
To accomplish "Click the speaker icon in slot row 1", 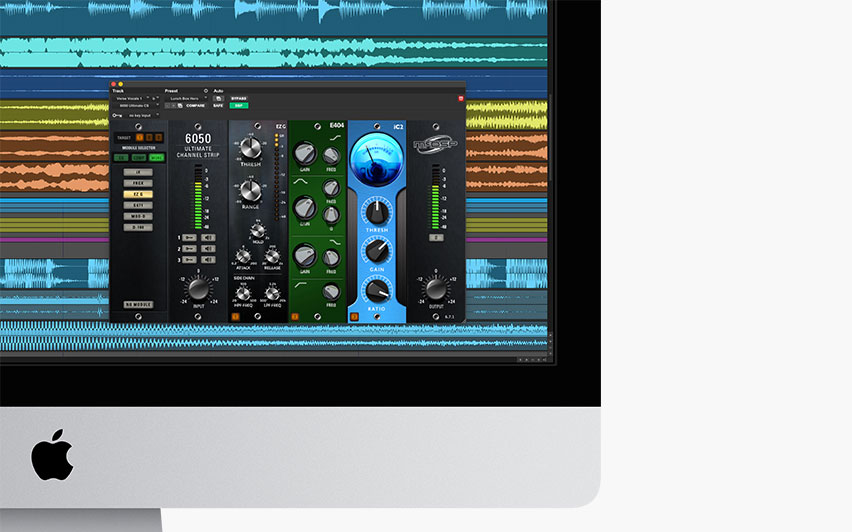I will pyautogui.click(x=208, y=237).
